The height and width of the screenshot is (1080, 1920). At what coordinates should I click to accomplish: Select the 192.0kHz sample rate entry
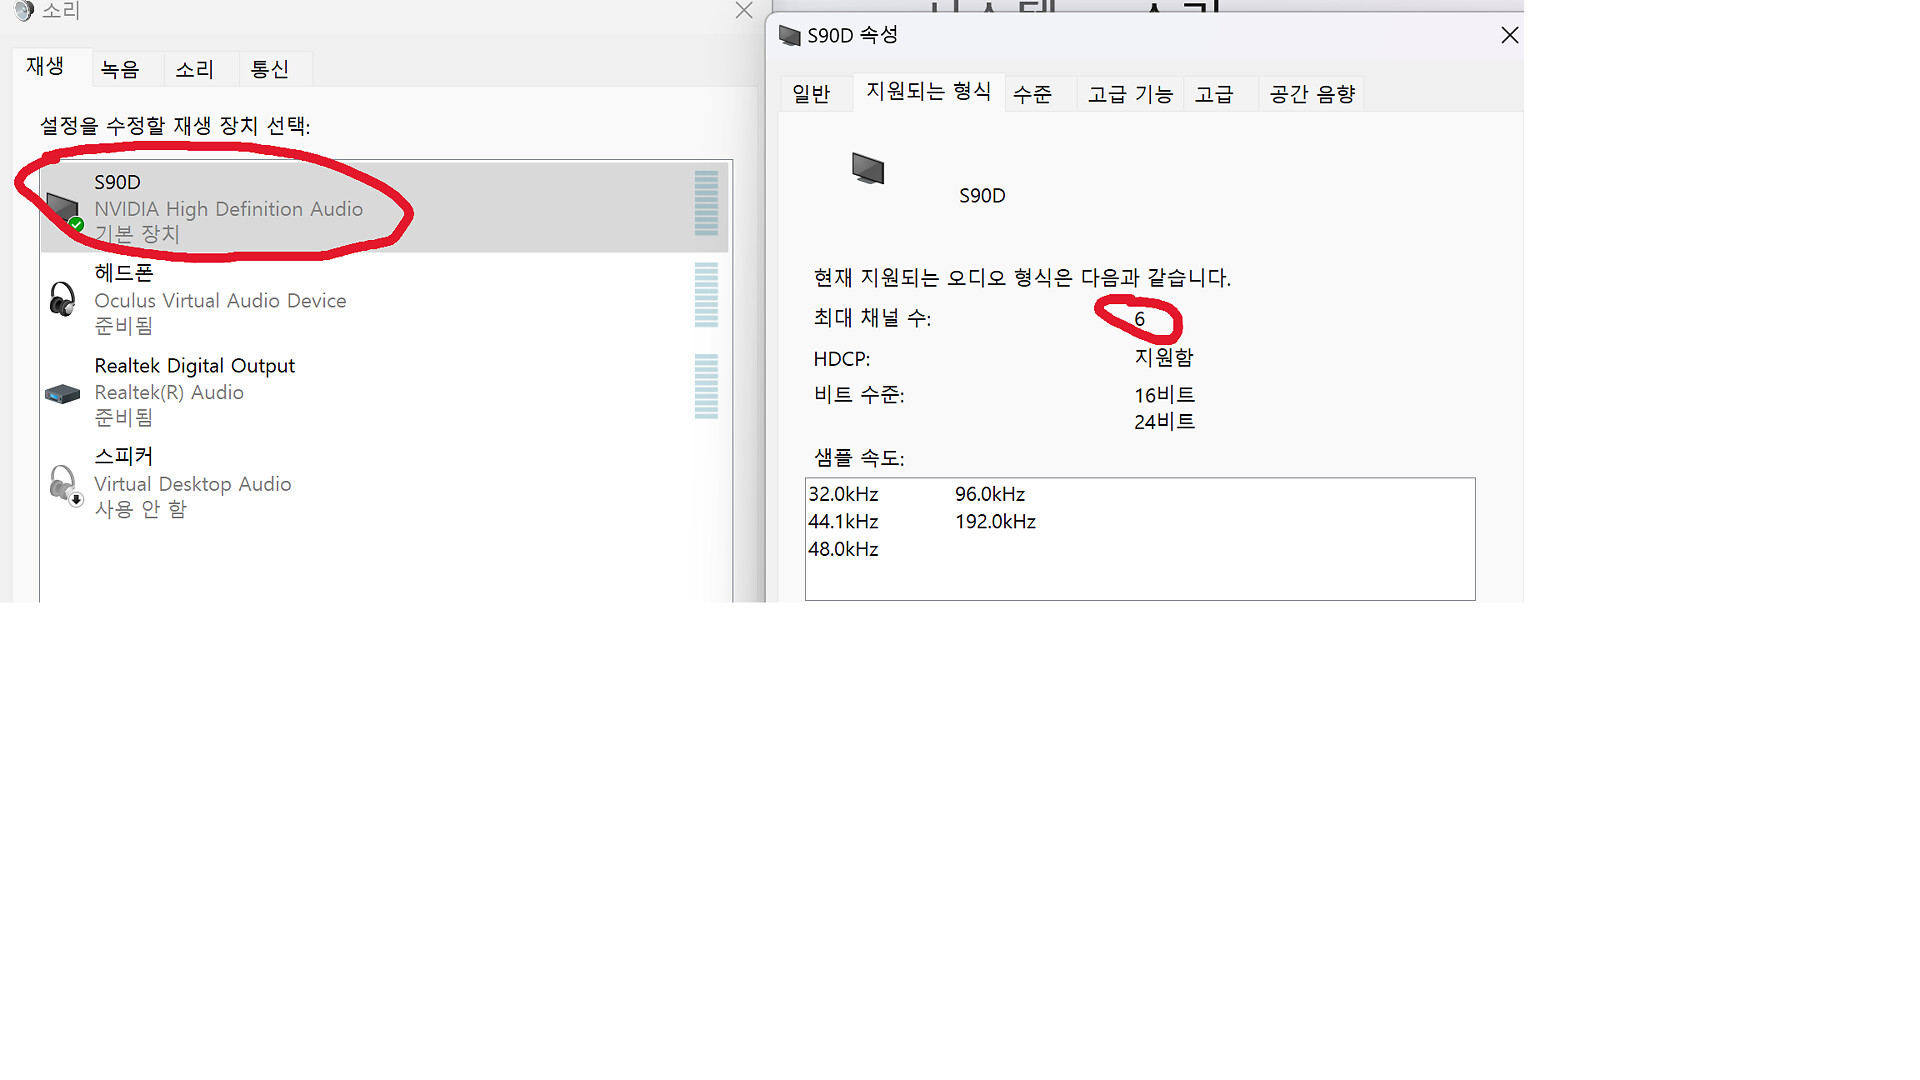pyautogui.click(x=995, y=522)
